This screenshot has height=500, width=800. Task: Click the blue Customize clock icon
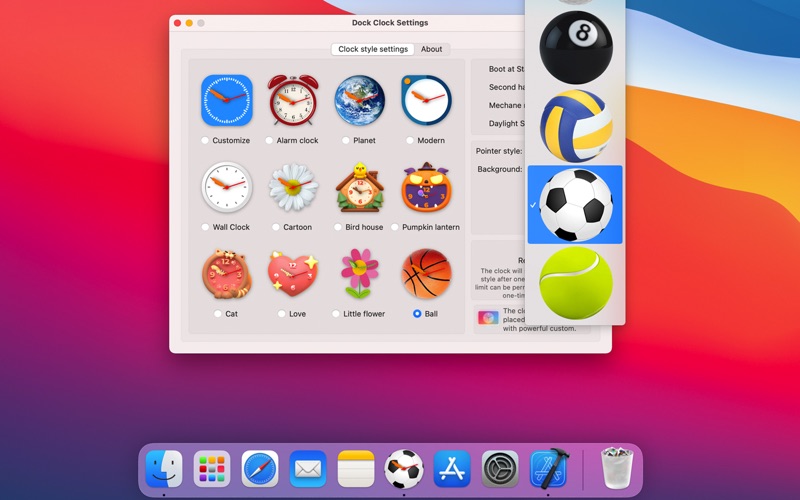click(x=227, y=100)
